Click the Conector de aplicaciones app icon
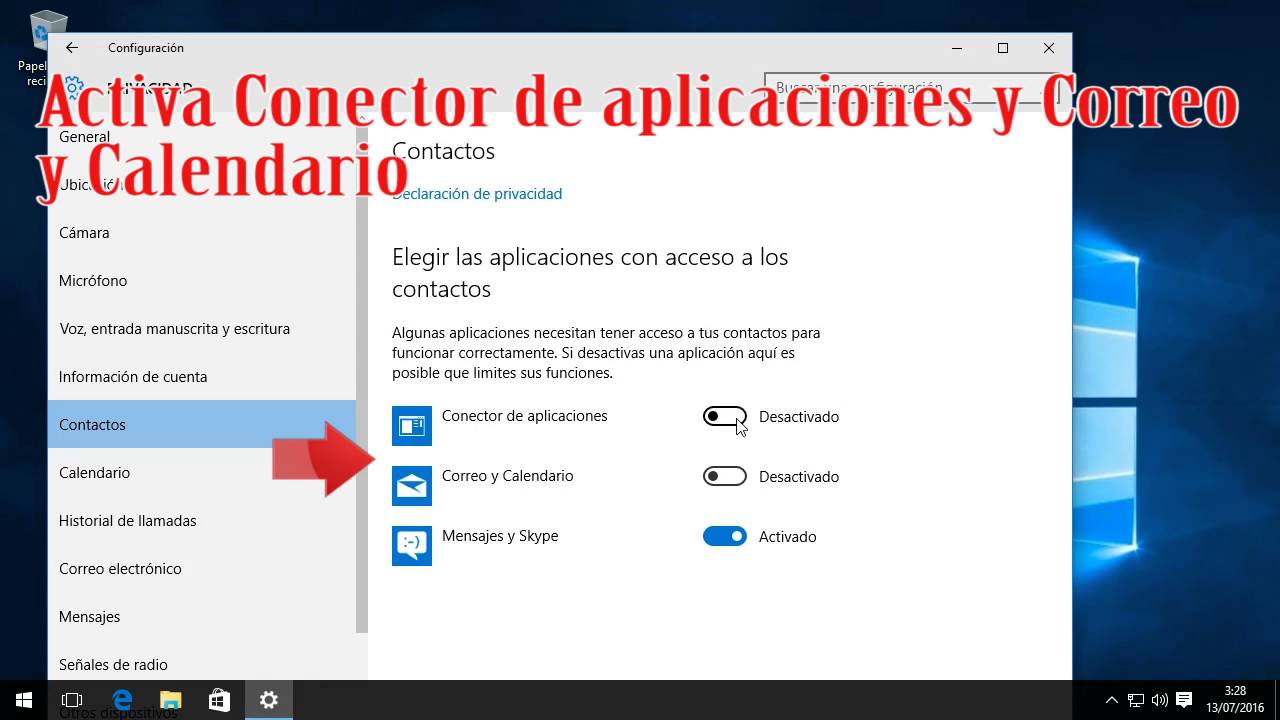 coord(412,426)
